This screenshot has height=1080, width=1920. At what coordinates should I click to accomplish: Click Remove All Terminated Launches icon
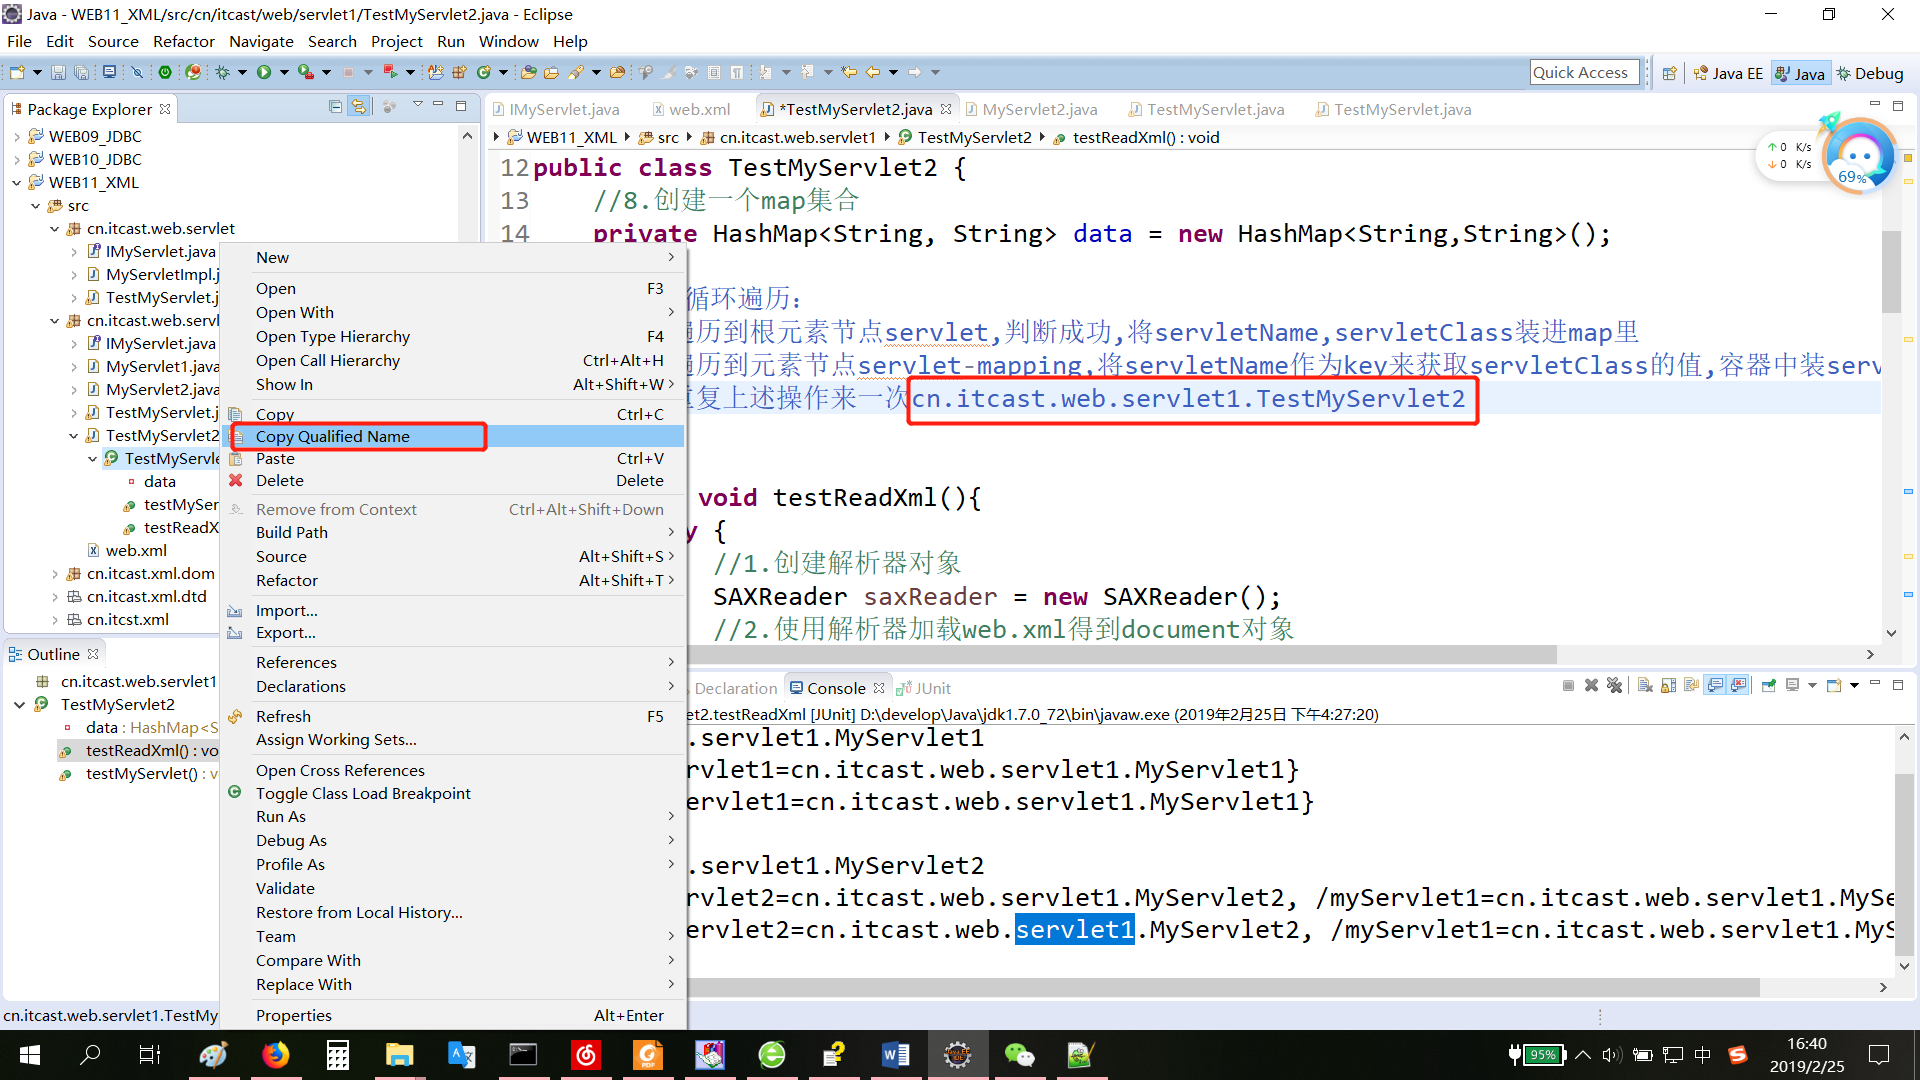pos(1614,685)
